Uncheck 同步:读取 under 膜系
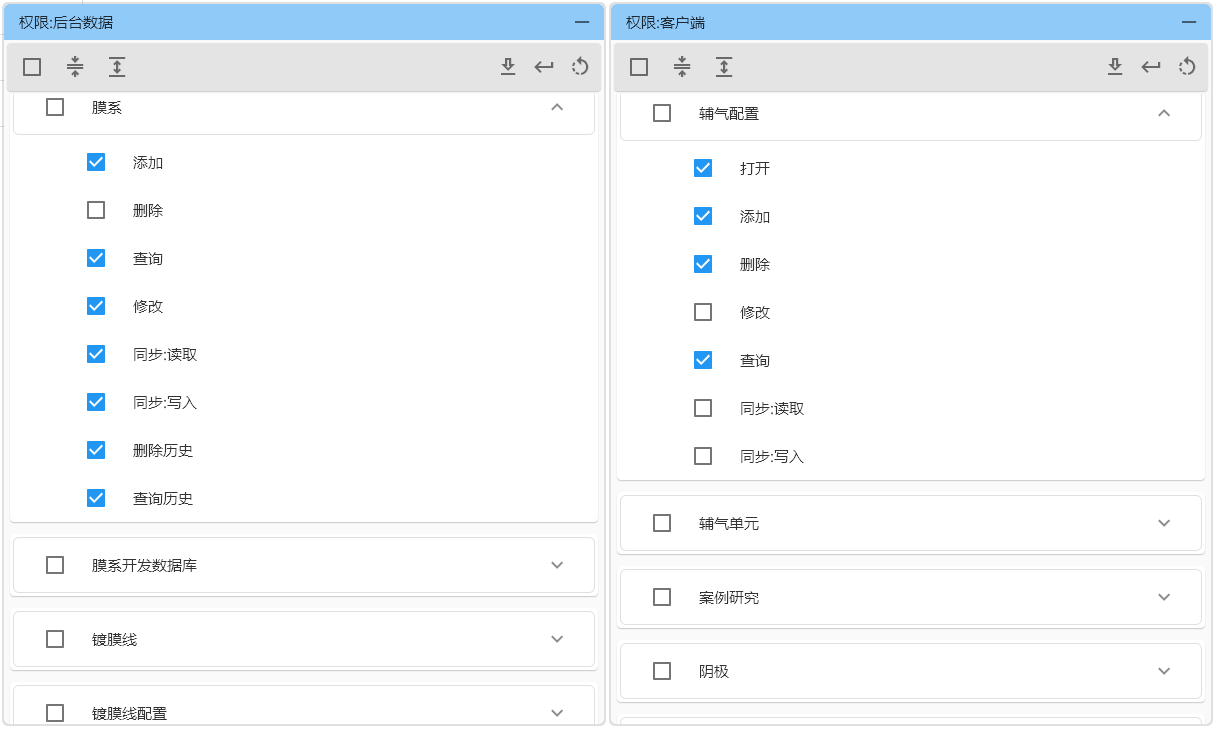Viewport: 1216px width, 730px height. coord(96,354)
